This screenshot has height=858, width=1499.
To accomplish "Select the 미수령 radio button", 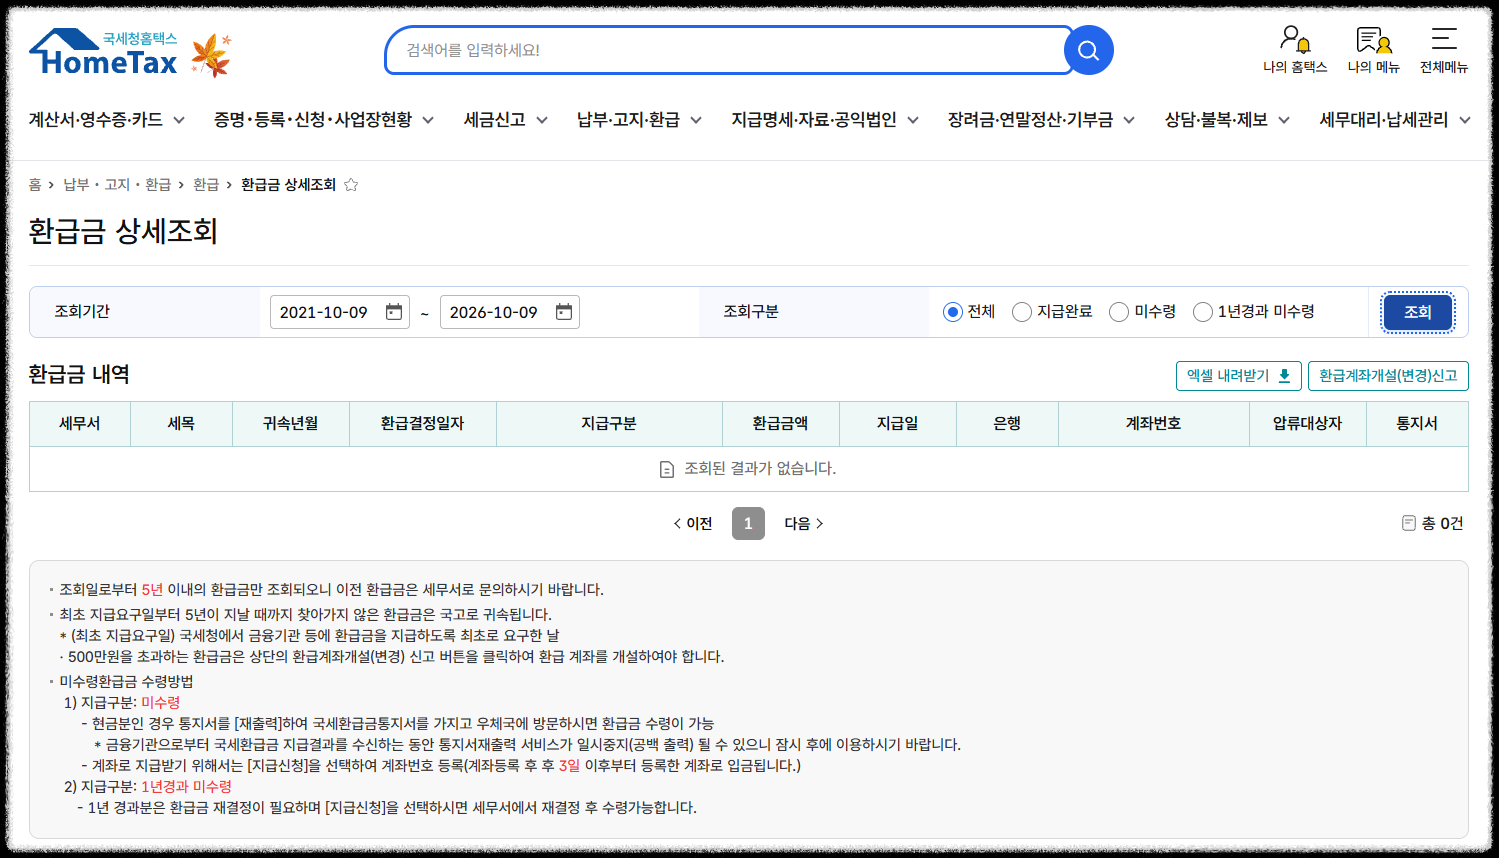I will [x=1119, y=312].
